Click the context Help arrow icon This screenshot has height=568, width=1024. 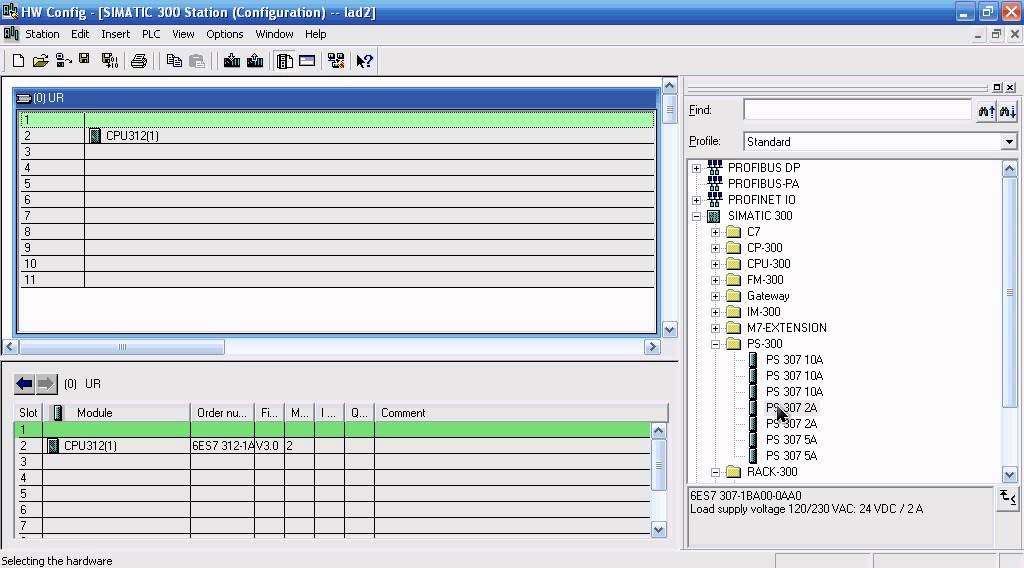tap(364, 61)
